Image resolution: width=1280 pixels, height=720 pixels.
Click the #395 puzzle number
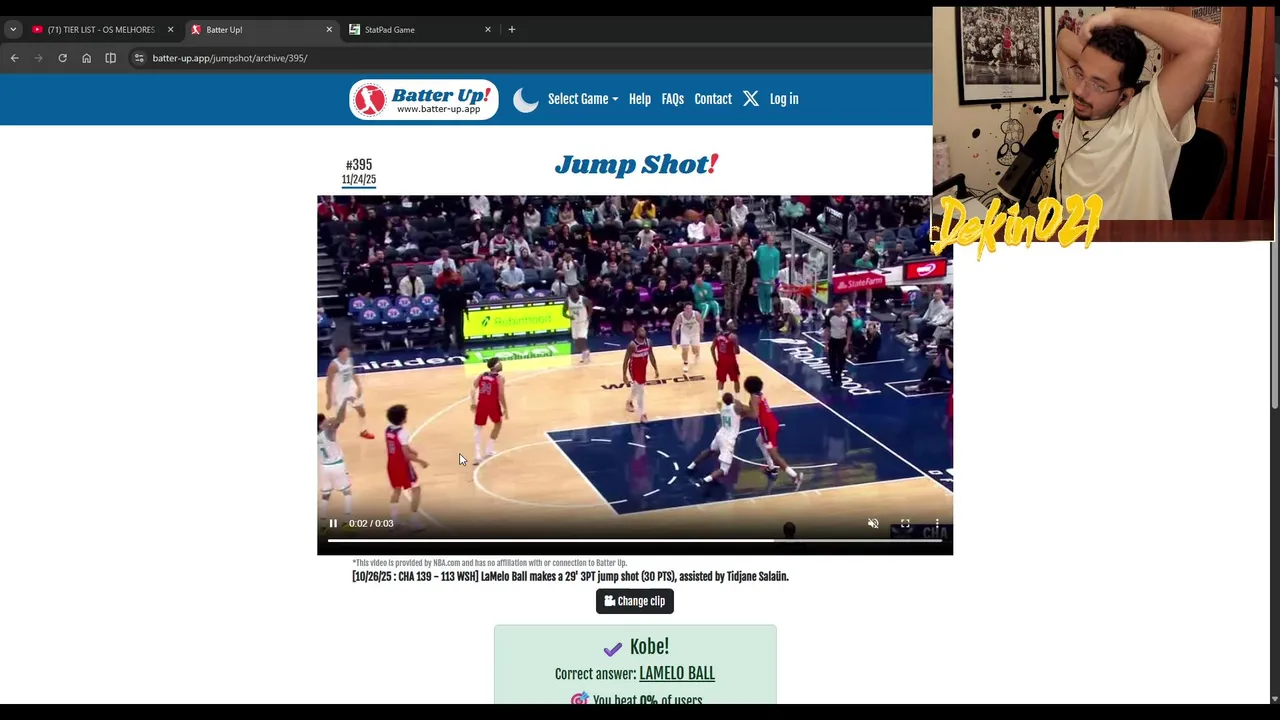coord(359,165)
